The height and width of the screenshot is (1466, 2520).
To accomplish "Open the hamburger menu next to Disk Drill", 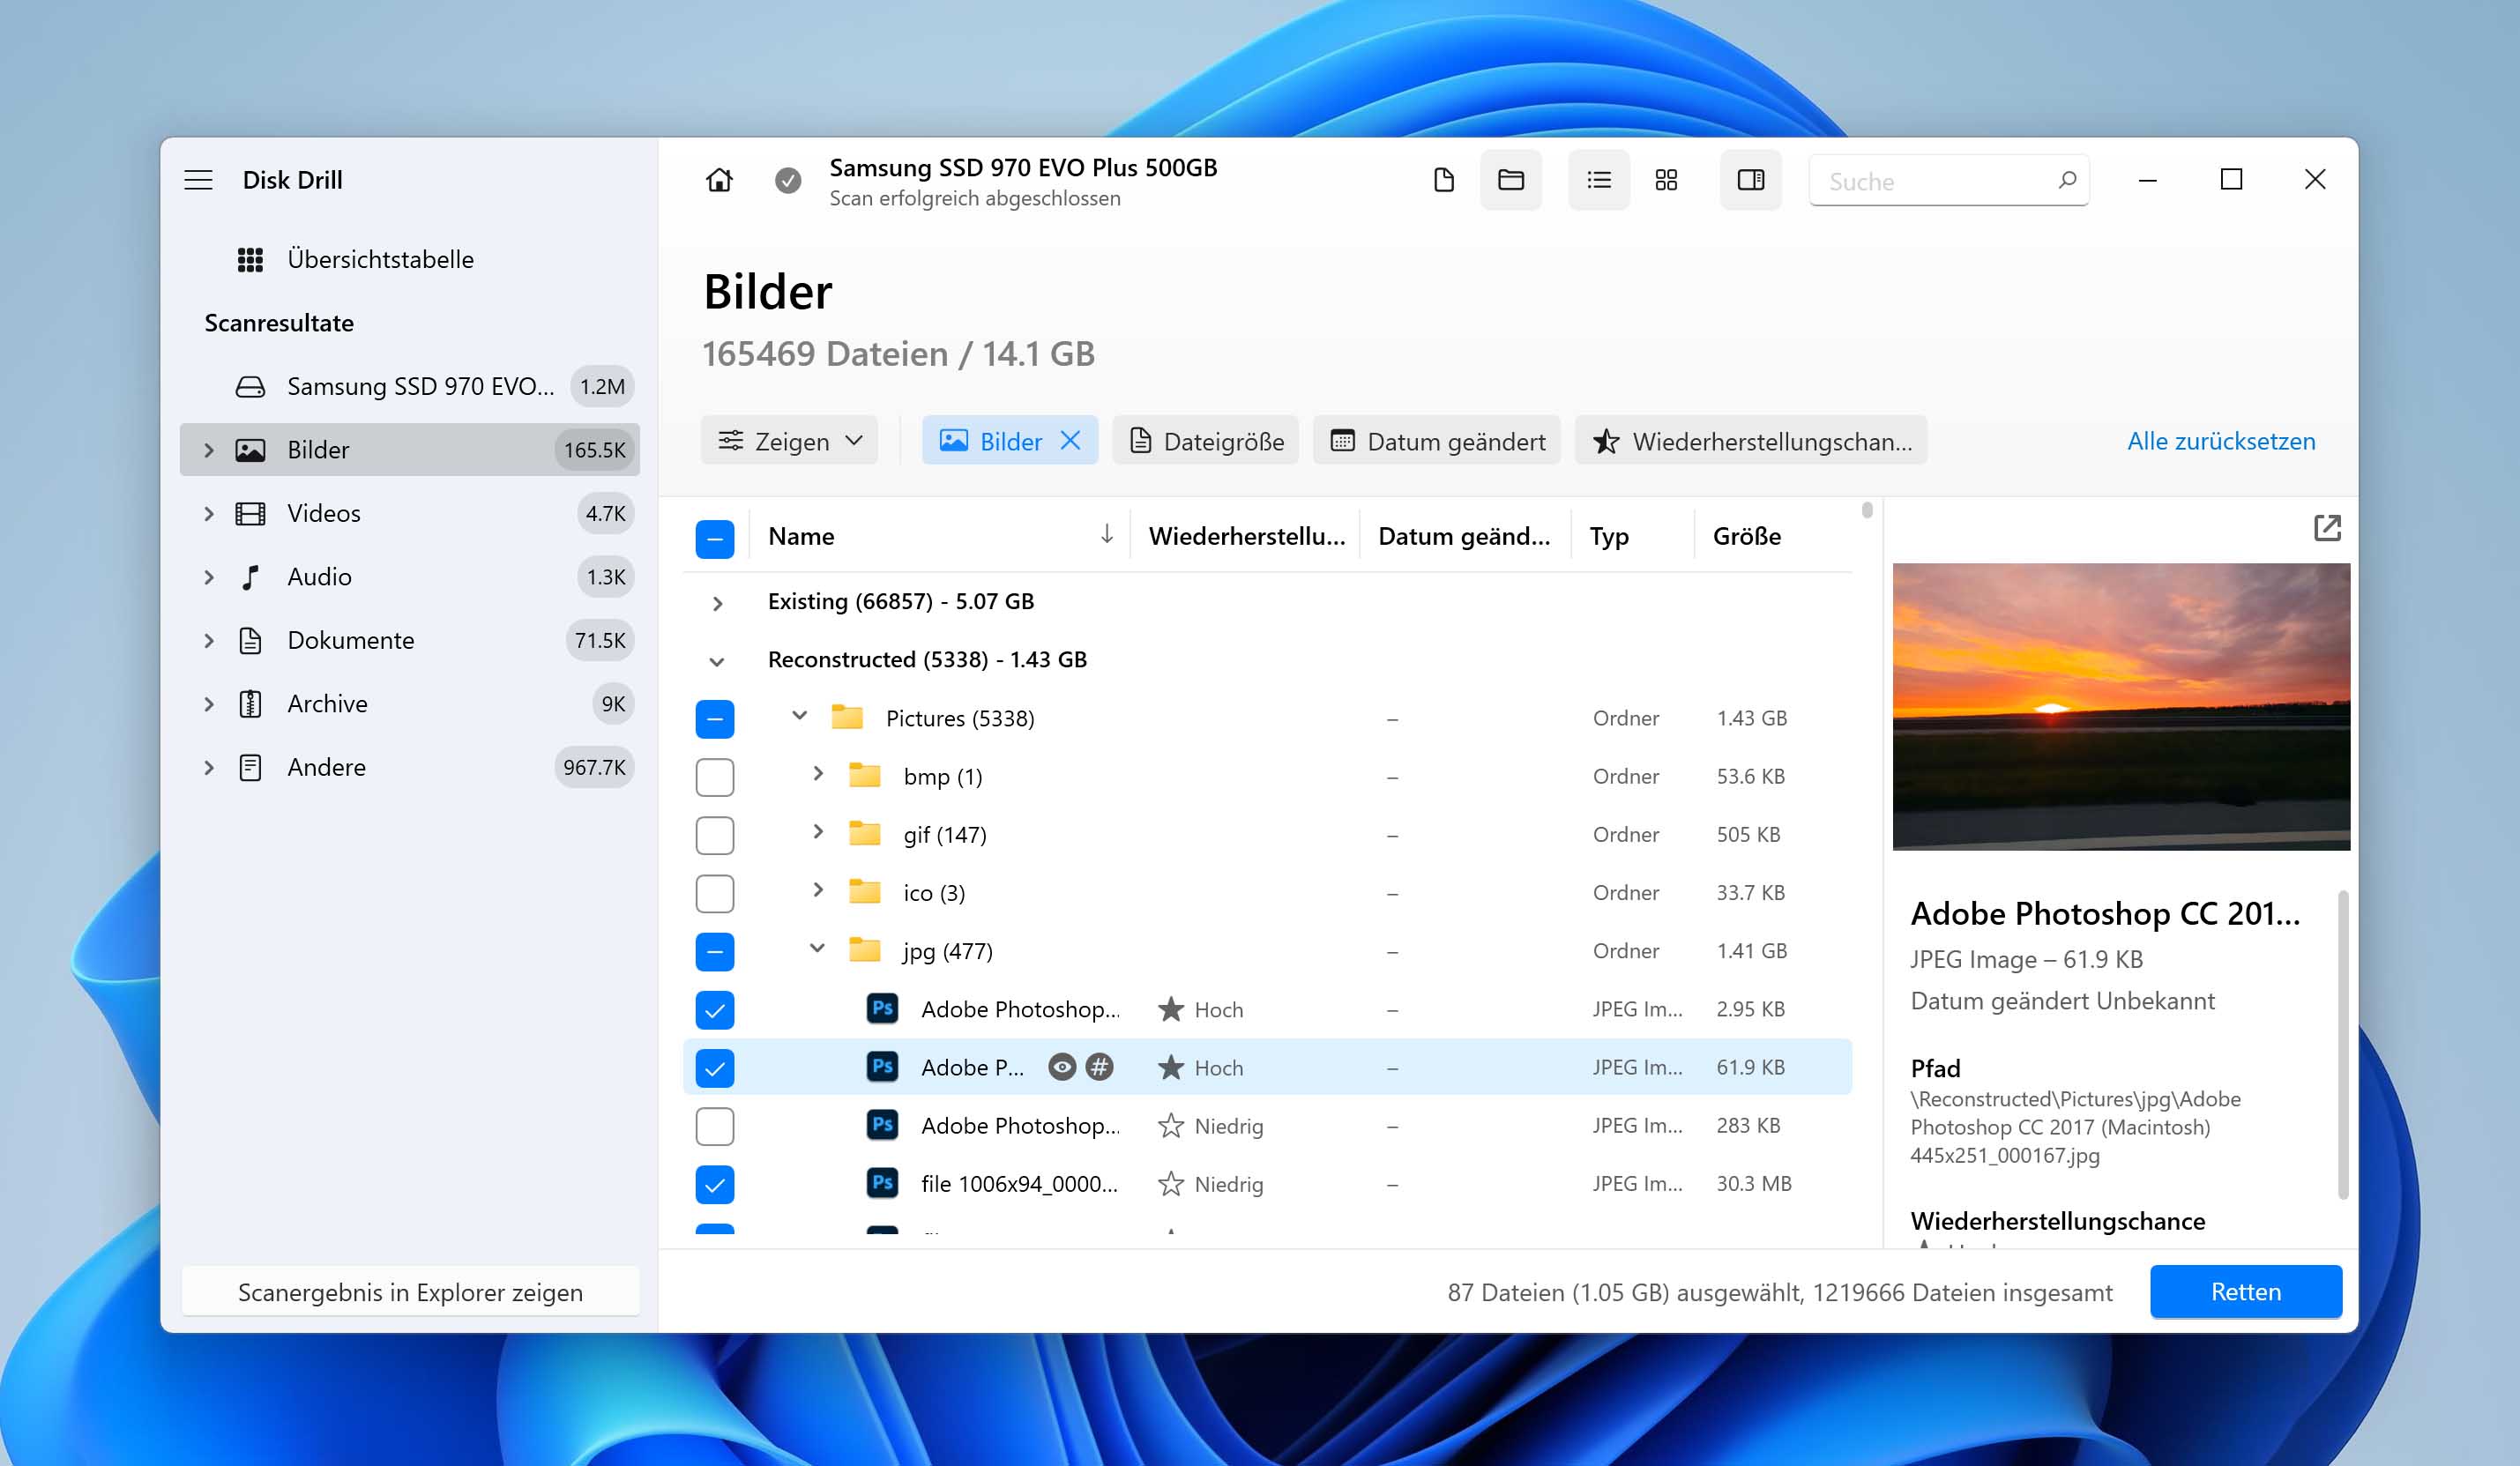I will pyautogui.click(x=198, y=180).
